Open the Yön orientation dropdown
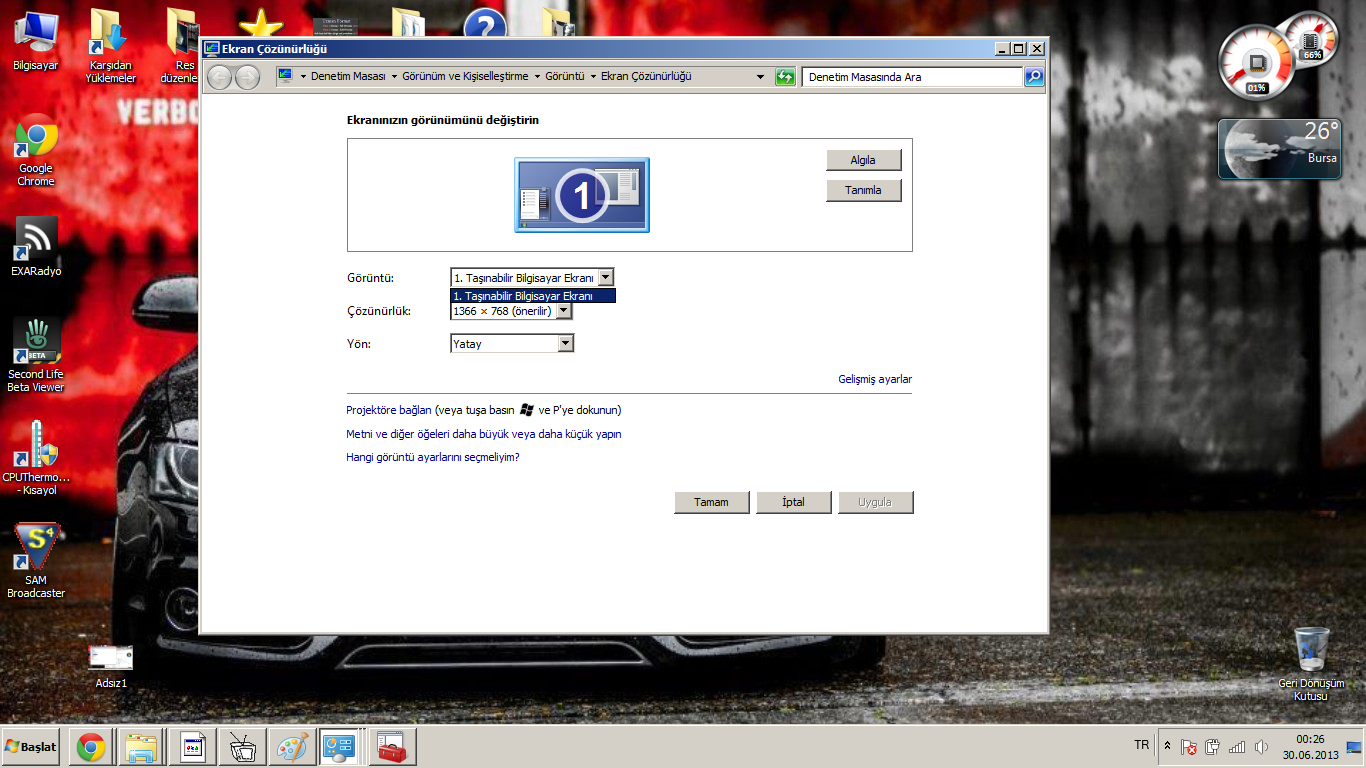The width and height of the screenshot is (1366, 768). (565, 344)
